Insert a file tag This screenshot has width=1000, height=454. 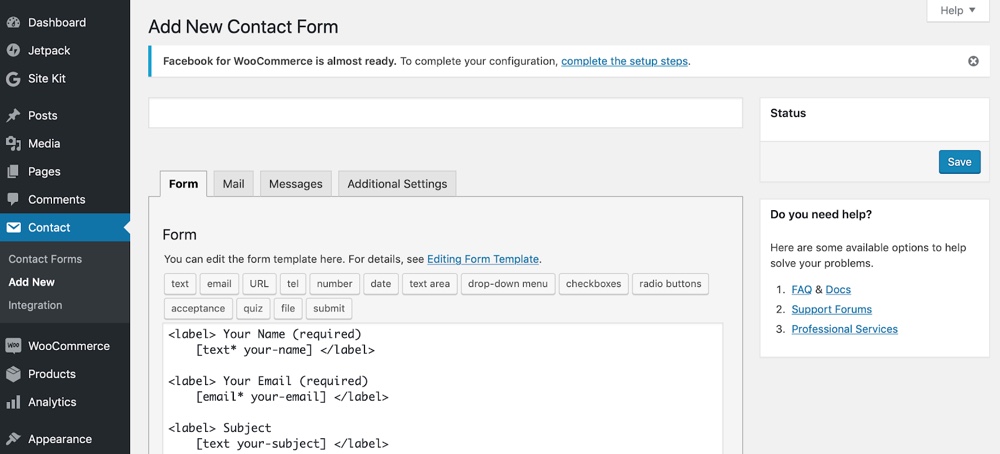288,308
